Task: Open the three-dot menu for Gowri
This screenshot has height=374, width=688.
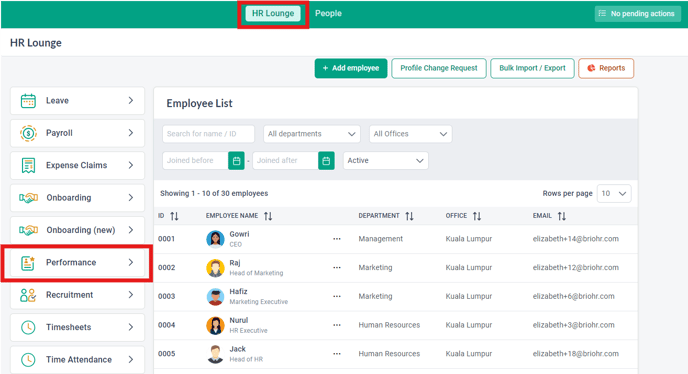Action: tap(337, 239)
